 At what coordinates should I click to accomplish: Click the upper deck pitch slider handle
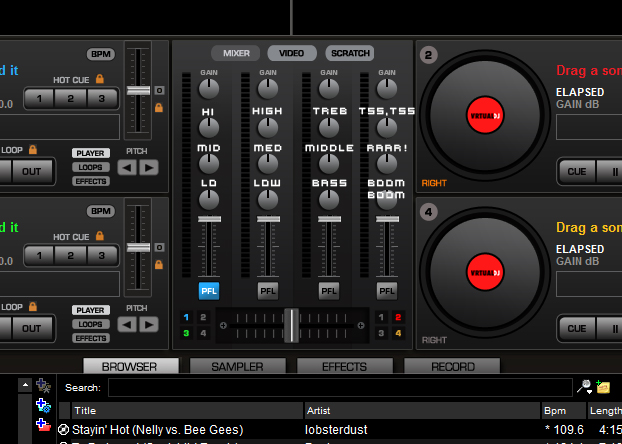pos(138,90)
